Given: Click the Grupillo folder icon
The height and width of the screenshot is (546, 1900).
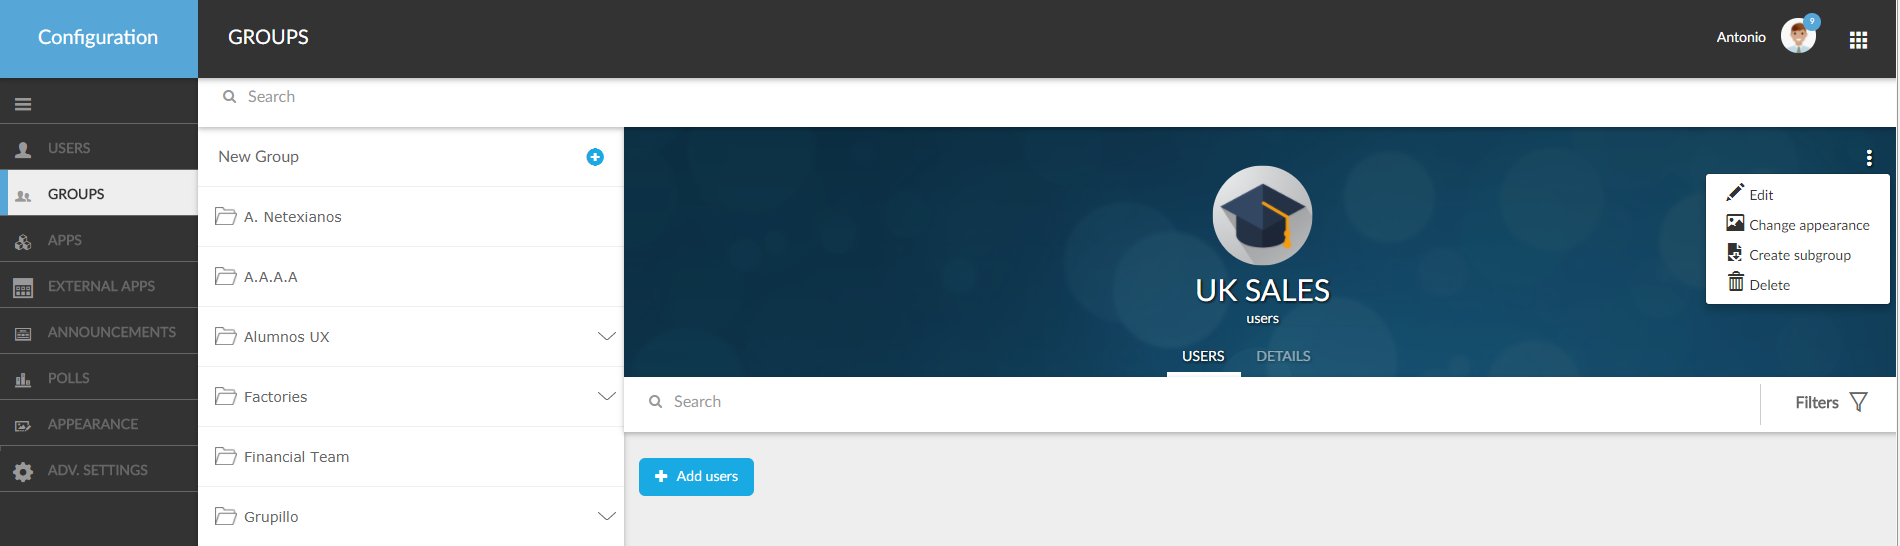Looking at the screenshot, I should click(226, 516).
